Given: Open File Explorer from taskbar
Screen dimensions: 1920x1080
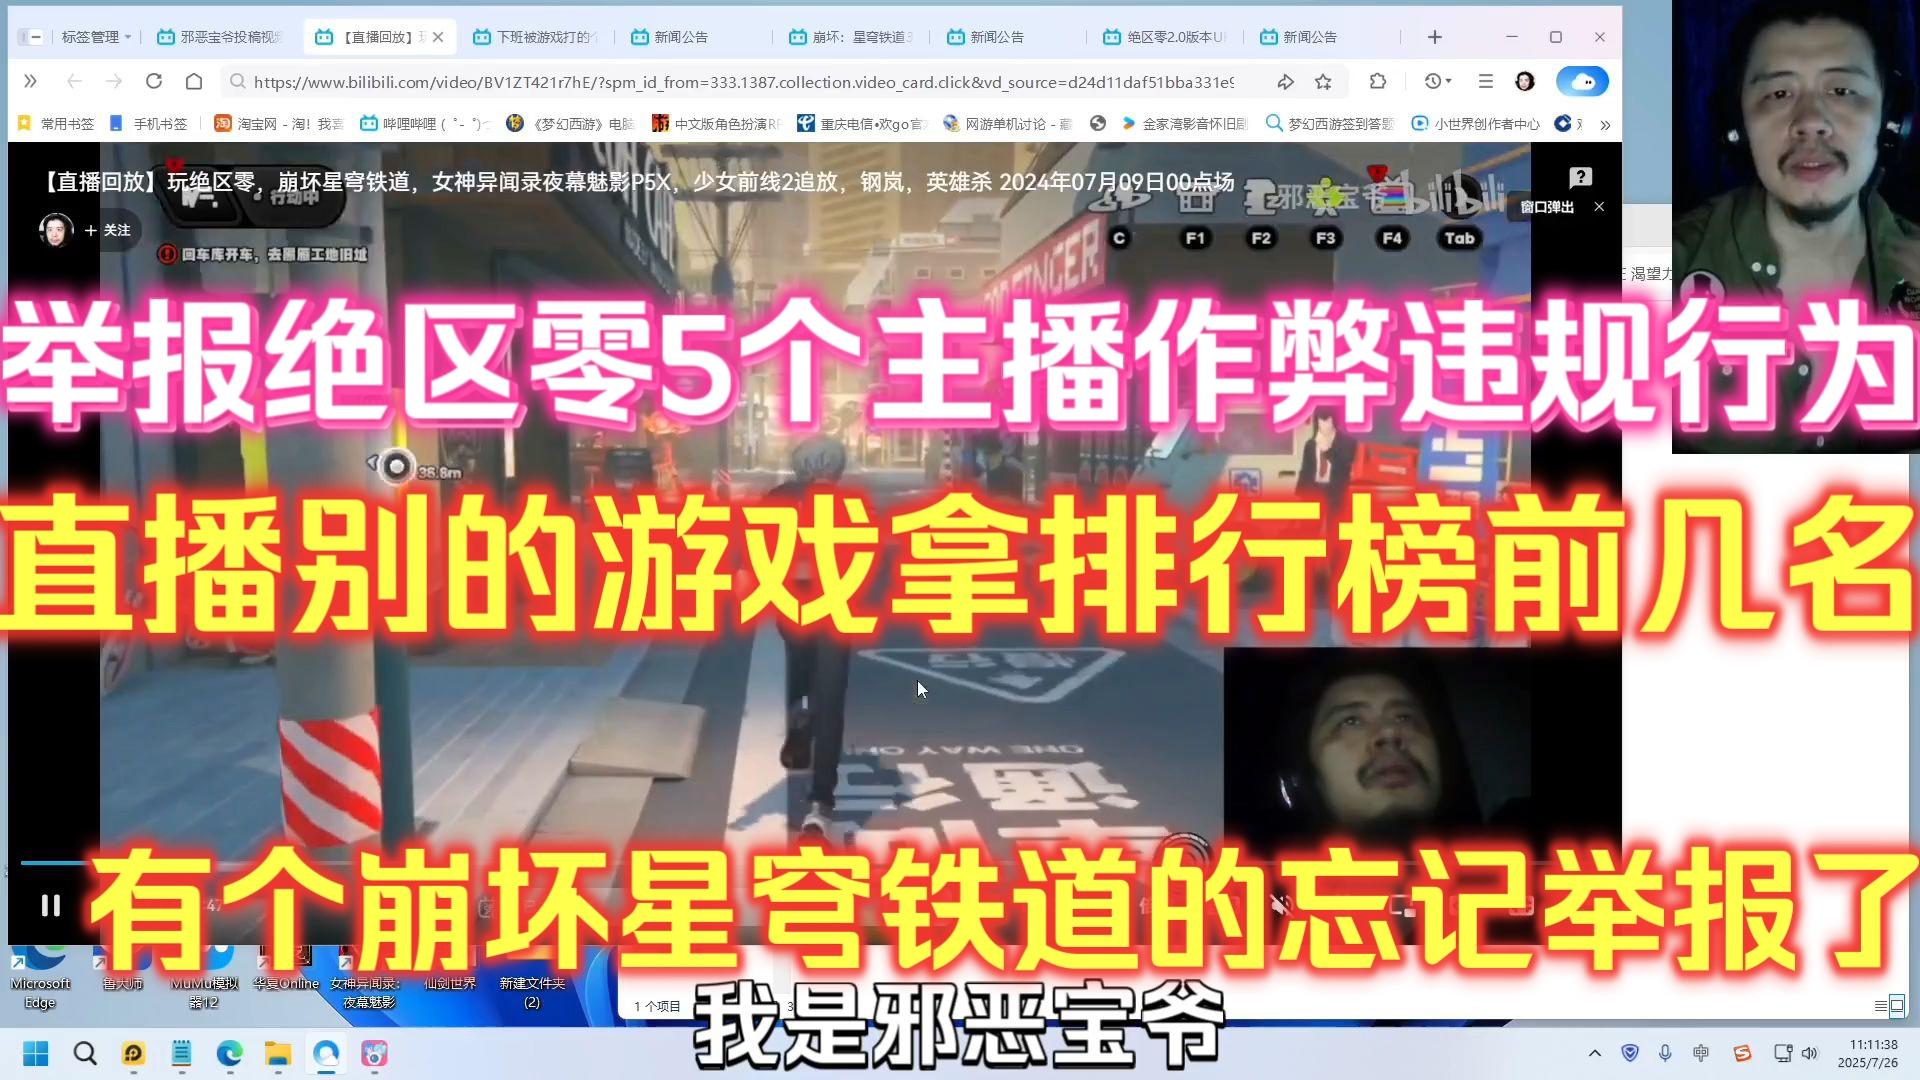Looking at the screenshot, I should (277, 1053).
